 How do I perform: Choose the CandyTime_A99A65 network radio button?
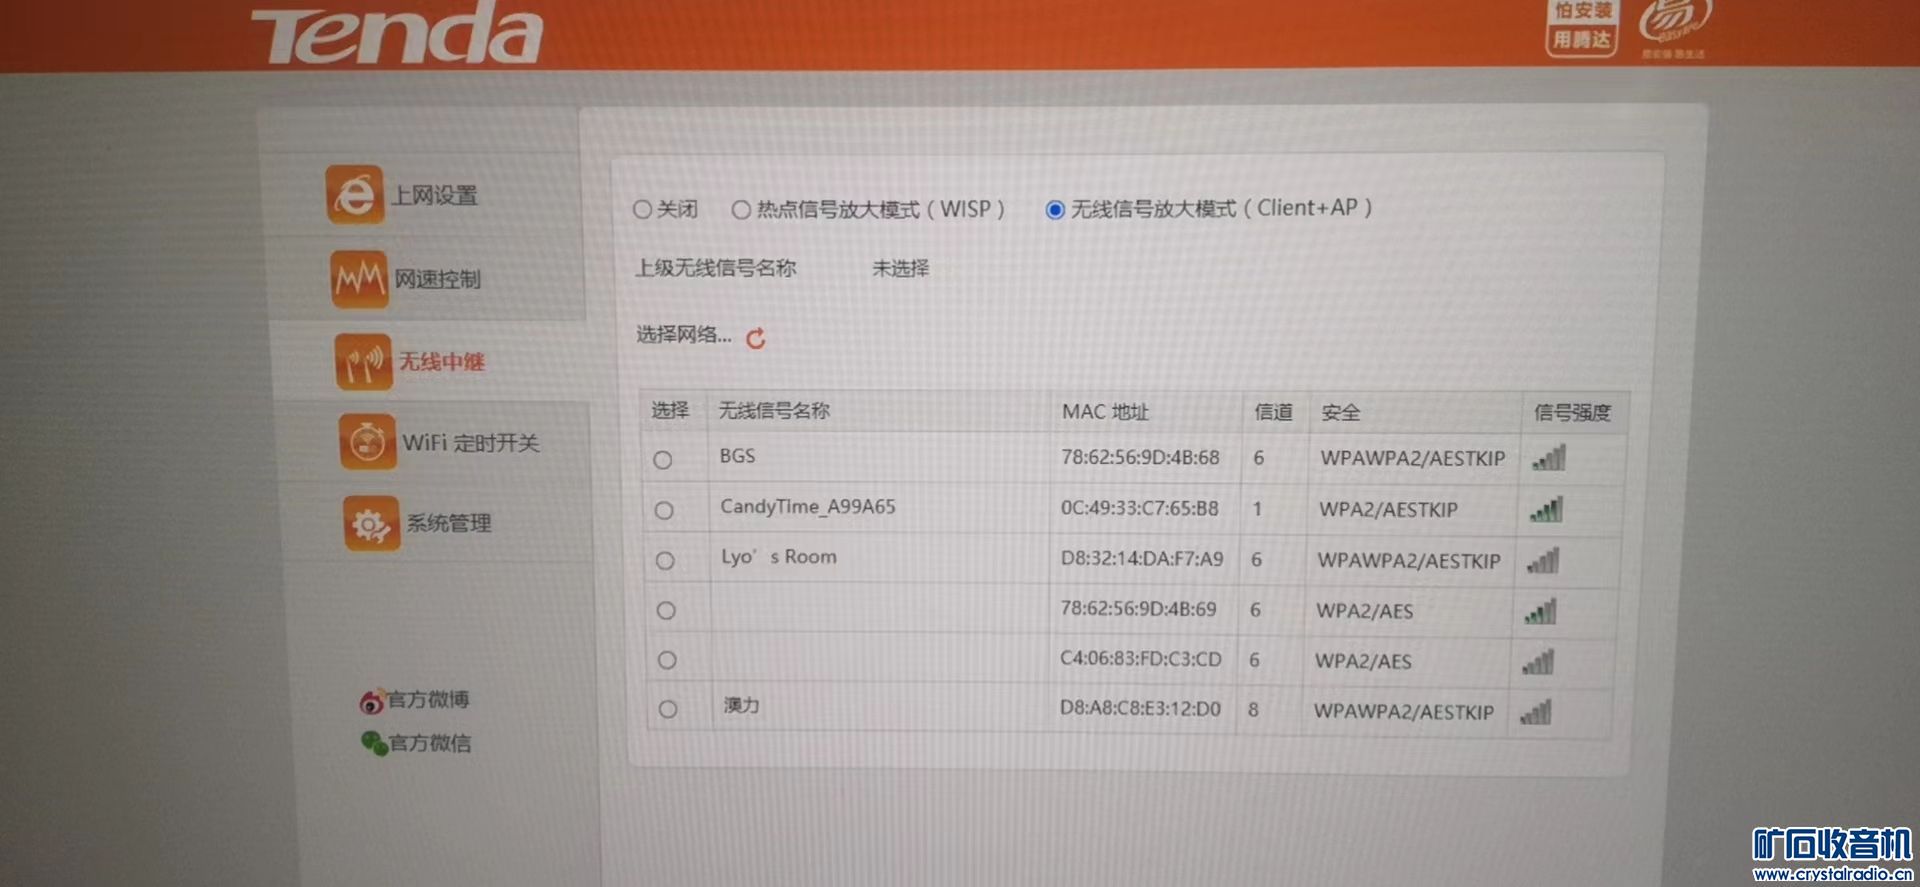pyautogui.click(x=664, y=511)
